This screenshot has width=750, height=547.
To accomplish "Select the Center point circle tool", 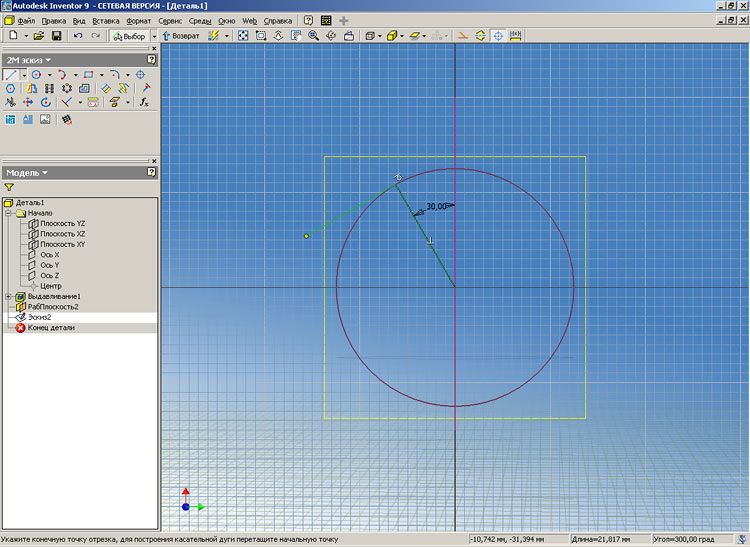I will (x=36, y=75).
